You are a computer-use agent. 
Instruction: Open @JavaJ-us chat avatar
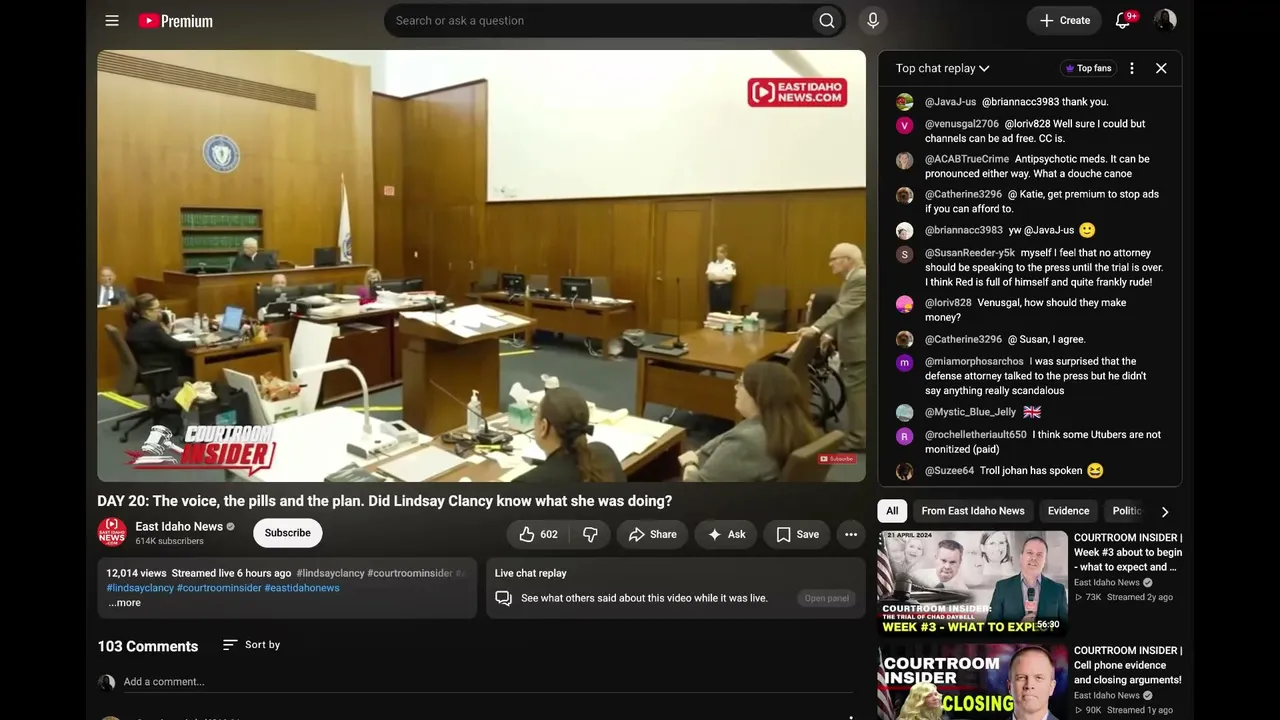[x=904, y=102]
